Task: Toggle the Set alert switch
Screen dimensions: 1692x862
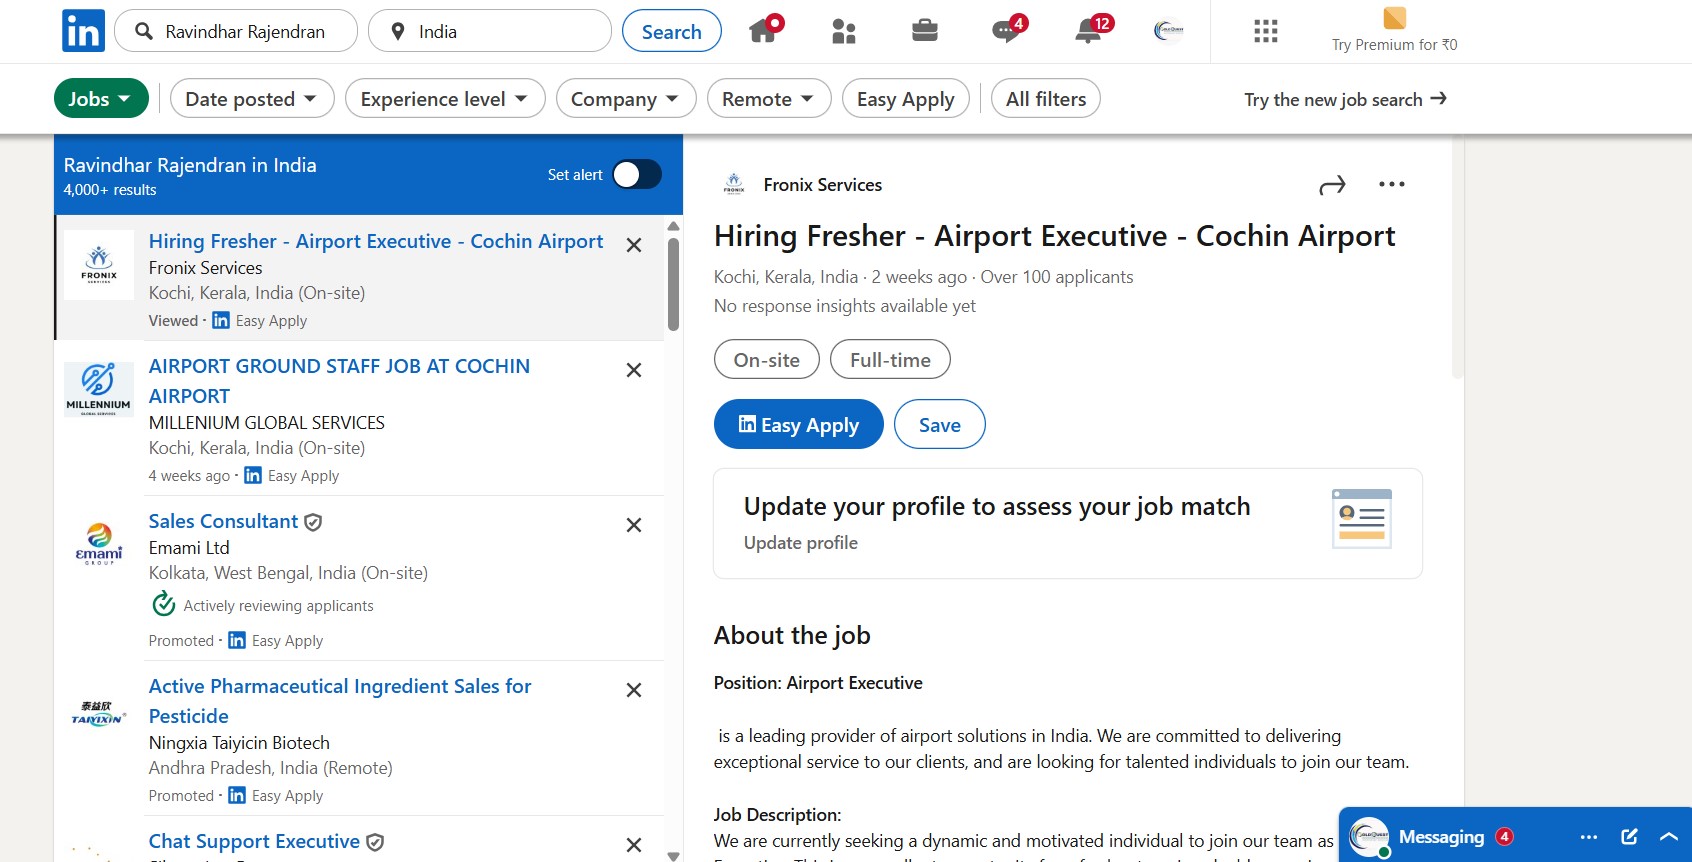Action: tap(636, 175)
